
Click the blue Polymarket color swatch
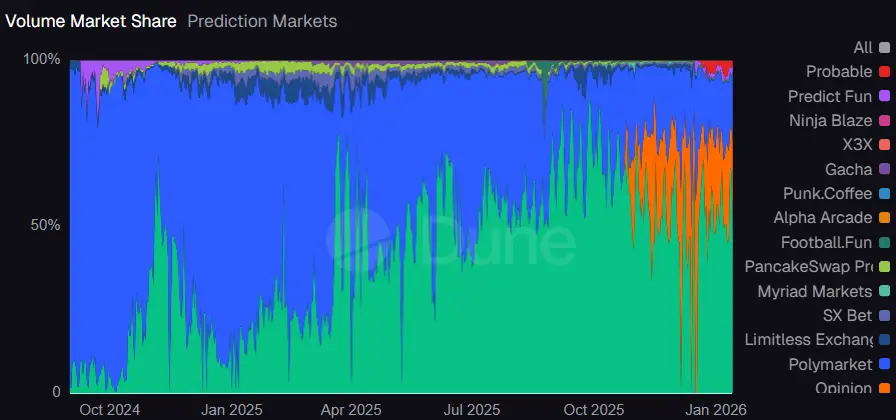coord(885,365)
